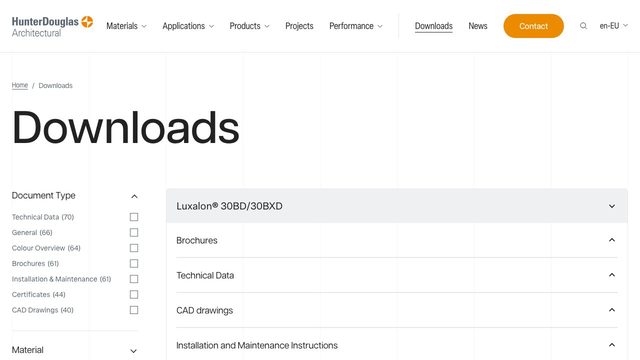The image size is (640, 360).
Task: Check the Brochures (61) filter
Action: tap(134, 263)
